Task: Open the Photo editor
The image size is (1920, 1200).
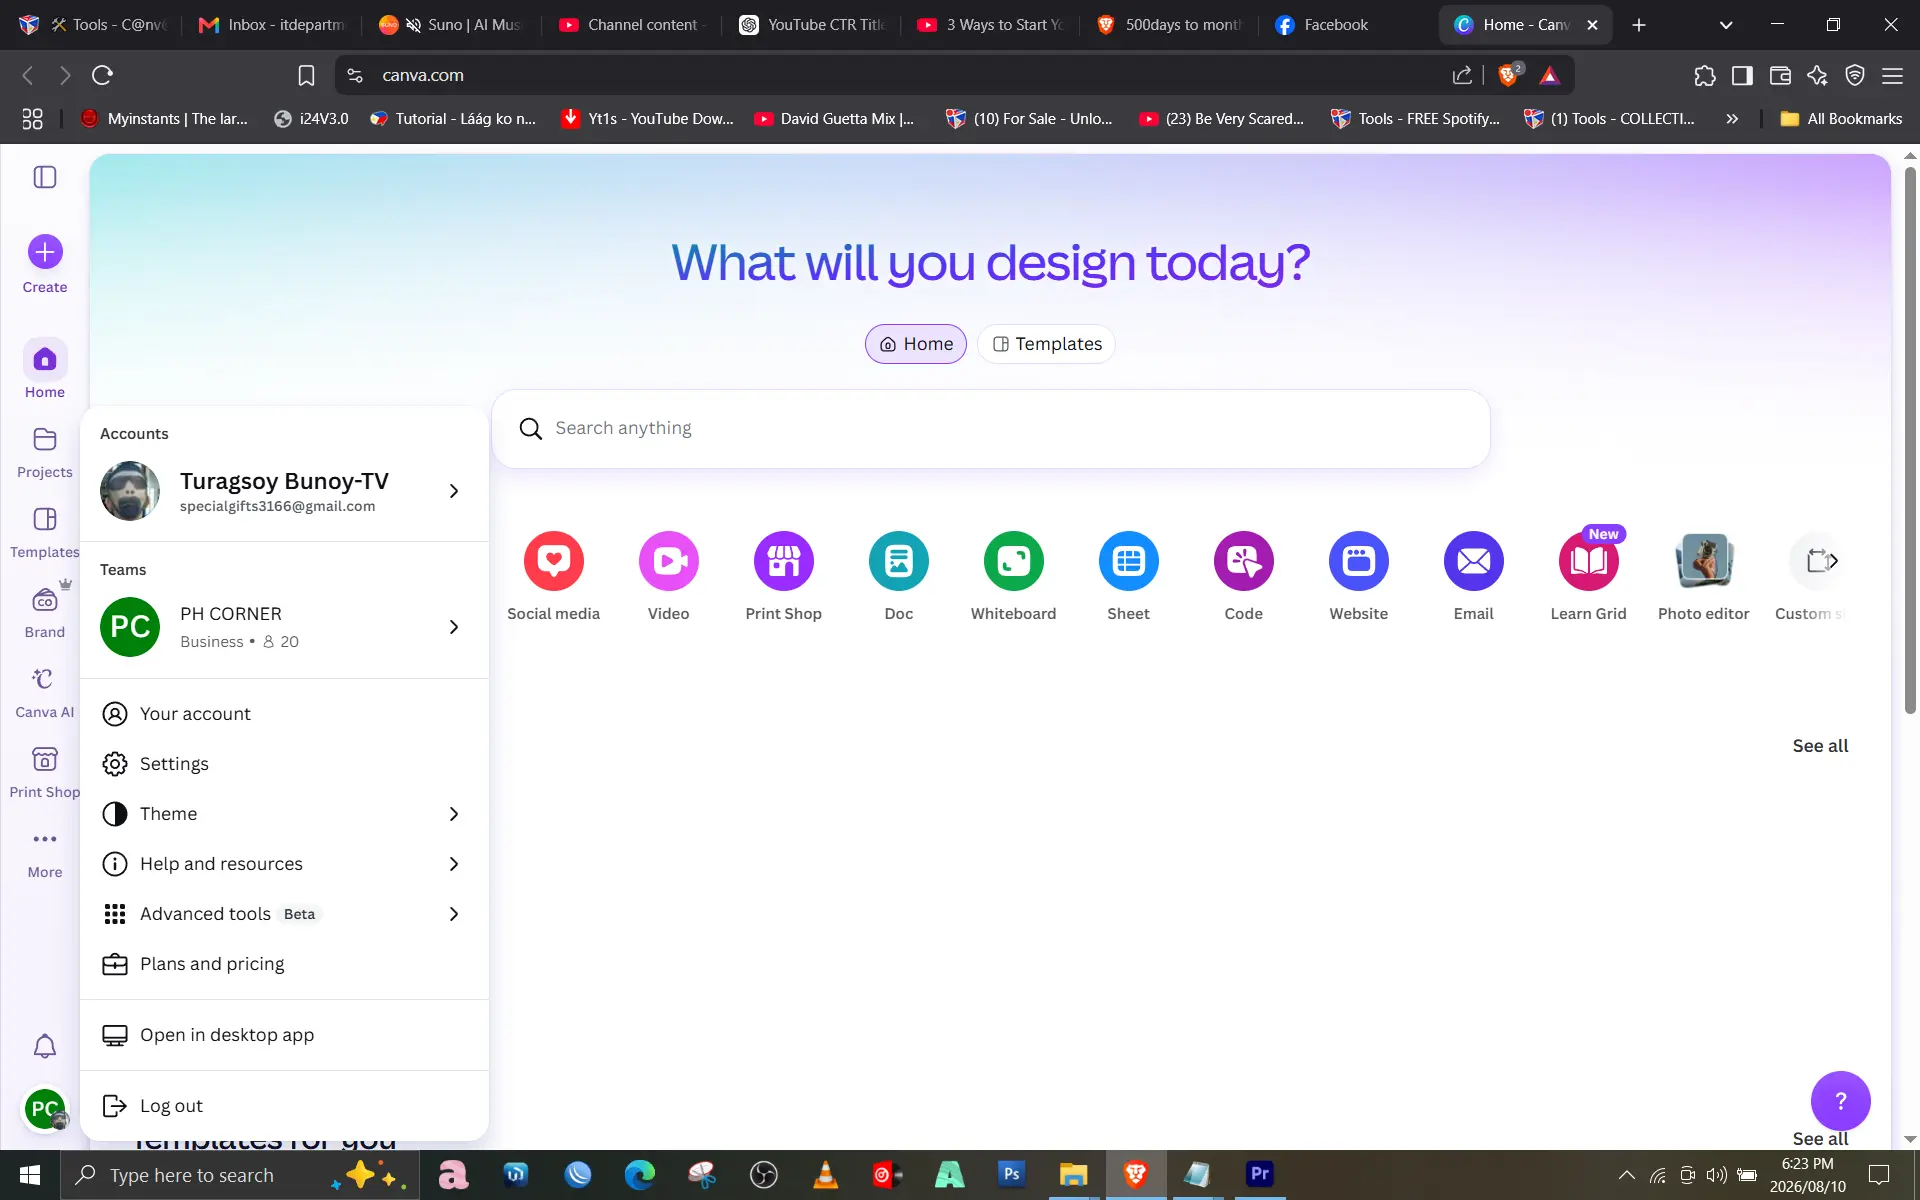Action: [x=1704, y=576]
